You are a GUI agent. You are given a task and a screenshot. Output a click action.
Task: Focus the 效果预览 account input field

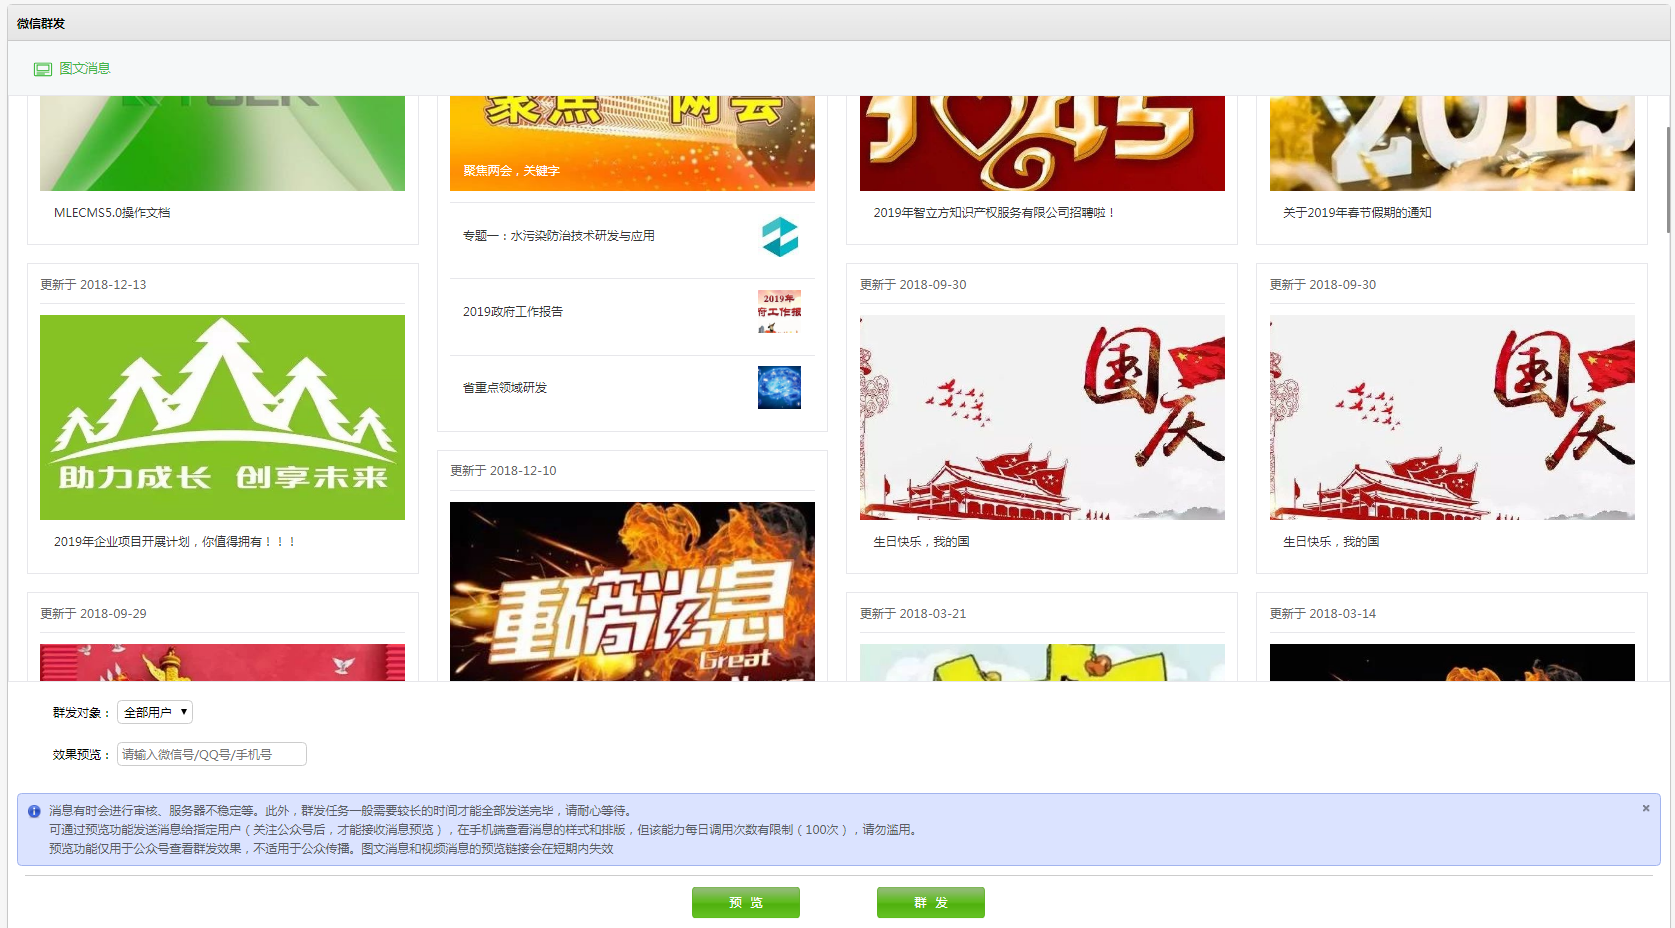tap(212, 754)
